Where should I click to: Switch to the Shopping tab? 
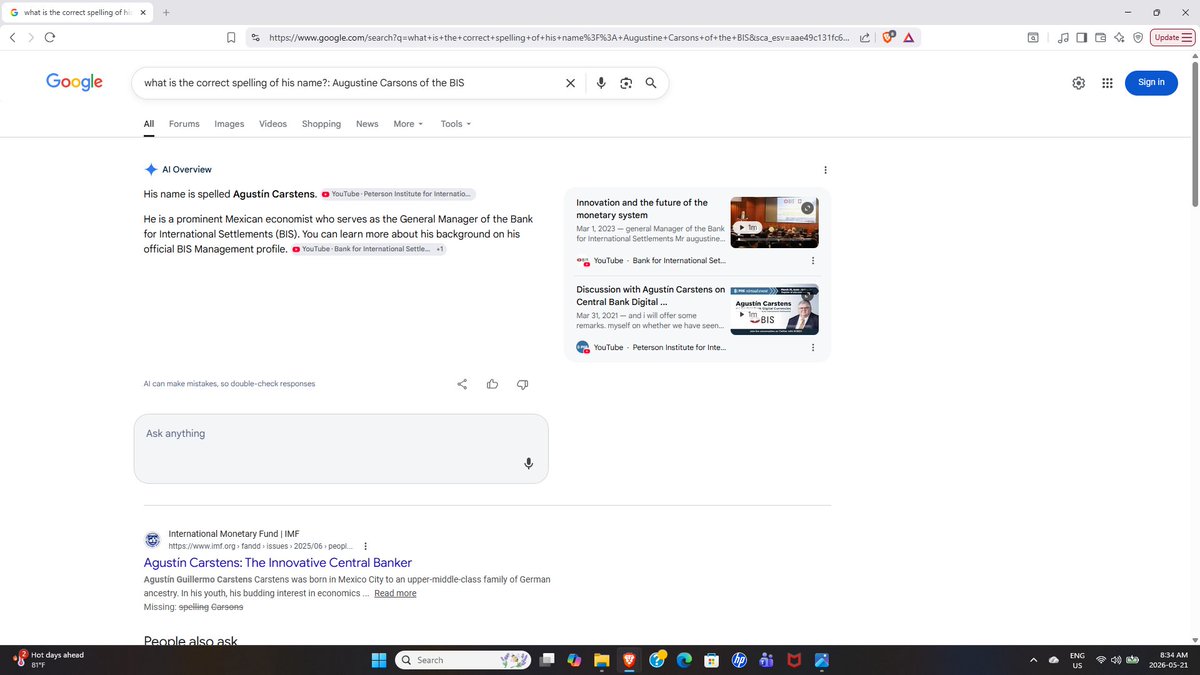tap(321, 124)
